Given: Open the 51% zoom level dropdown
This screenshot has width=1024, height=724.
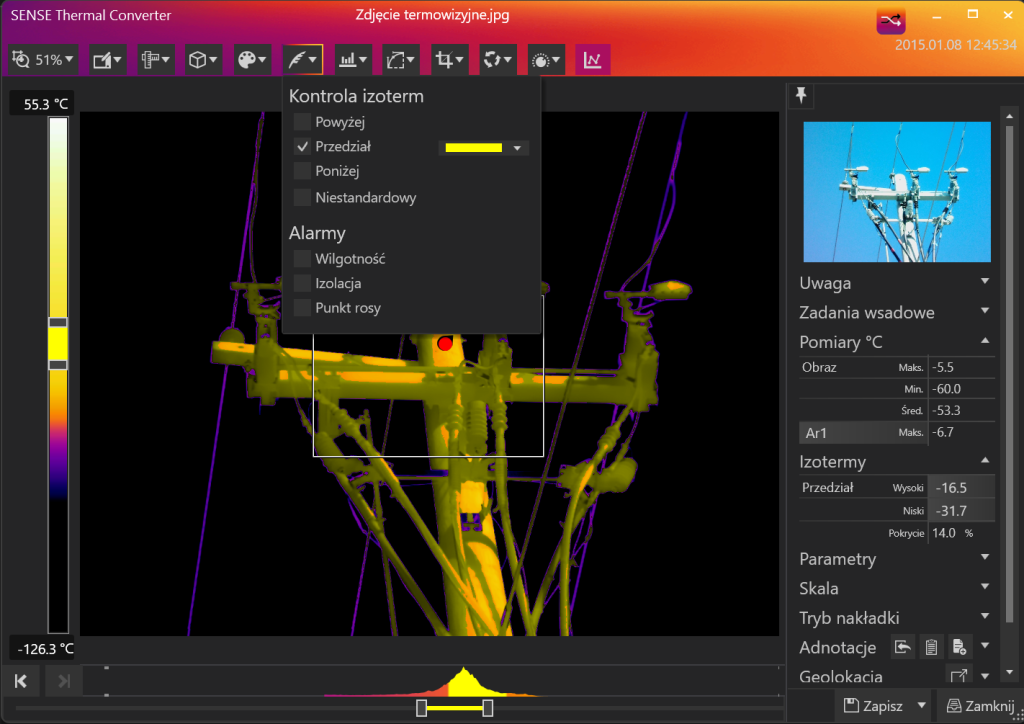Looking at the screenshot, I should (x=43, y=60).
